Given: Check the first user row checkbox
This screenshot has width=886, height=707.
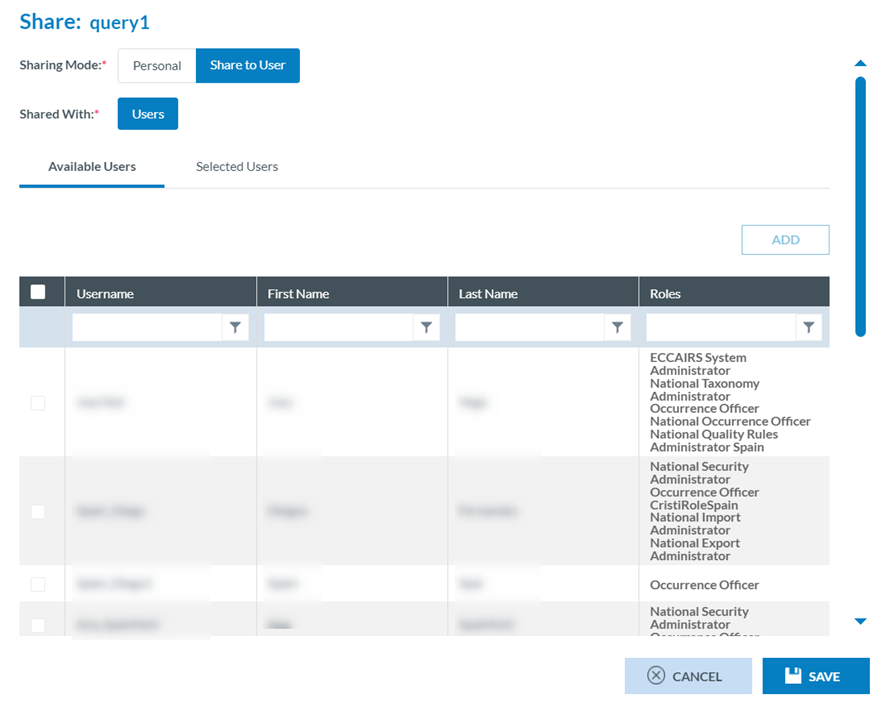Looking at the screenshot, I should [x=38, y=403].
